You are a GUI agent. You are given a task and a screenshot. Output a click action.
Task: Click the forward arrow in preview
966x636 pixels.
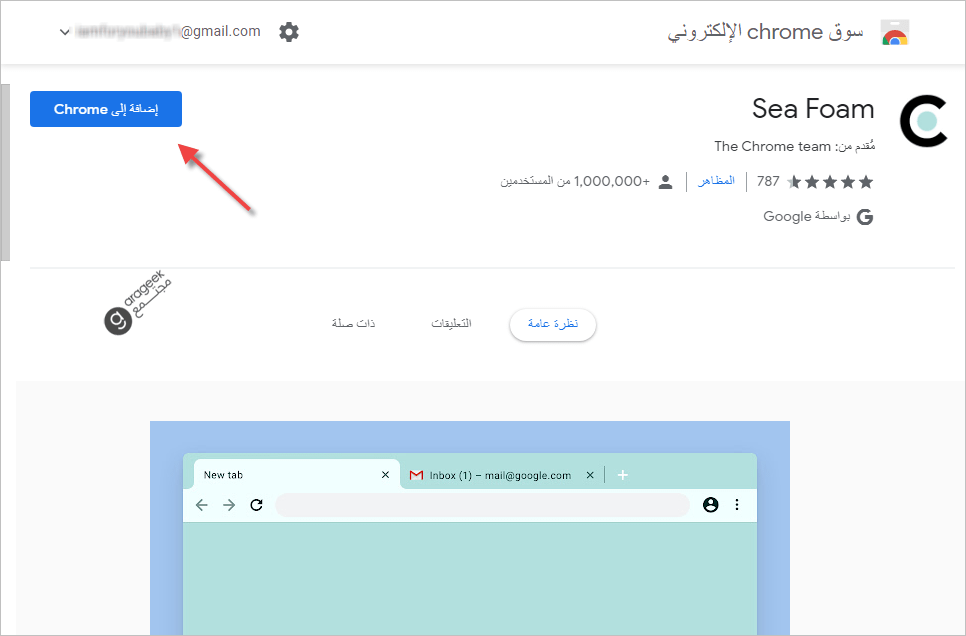click(x=229, y=505)
